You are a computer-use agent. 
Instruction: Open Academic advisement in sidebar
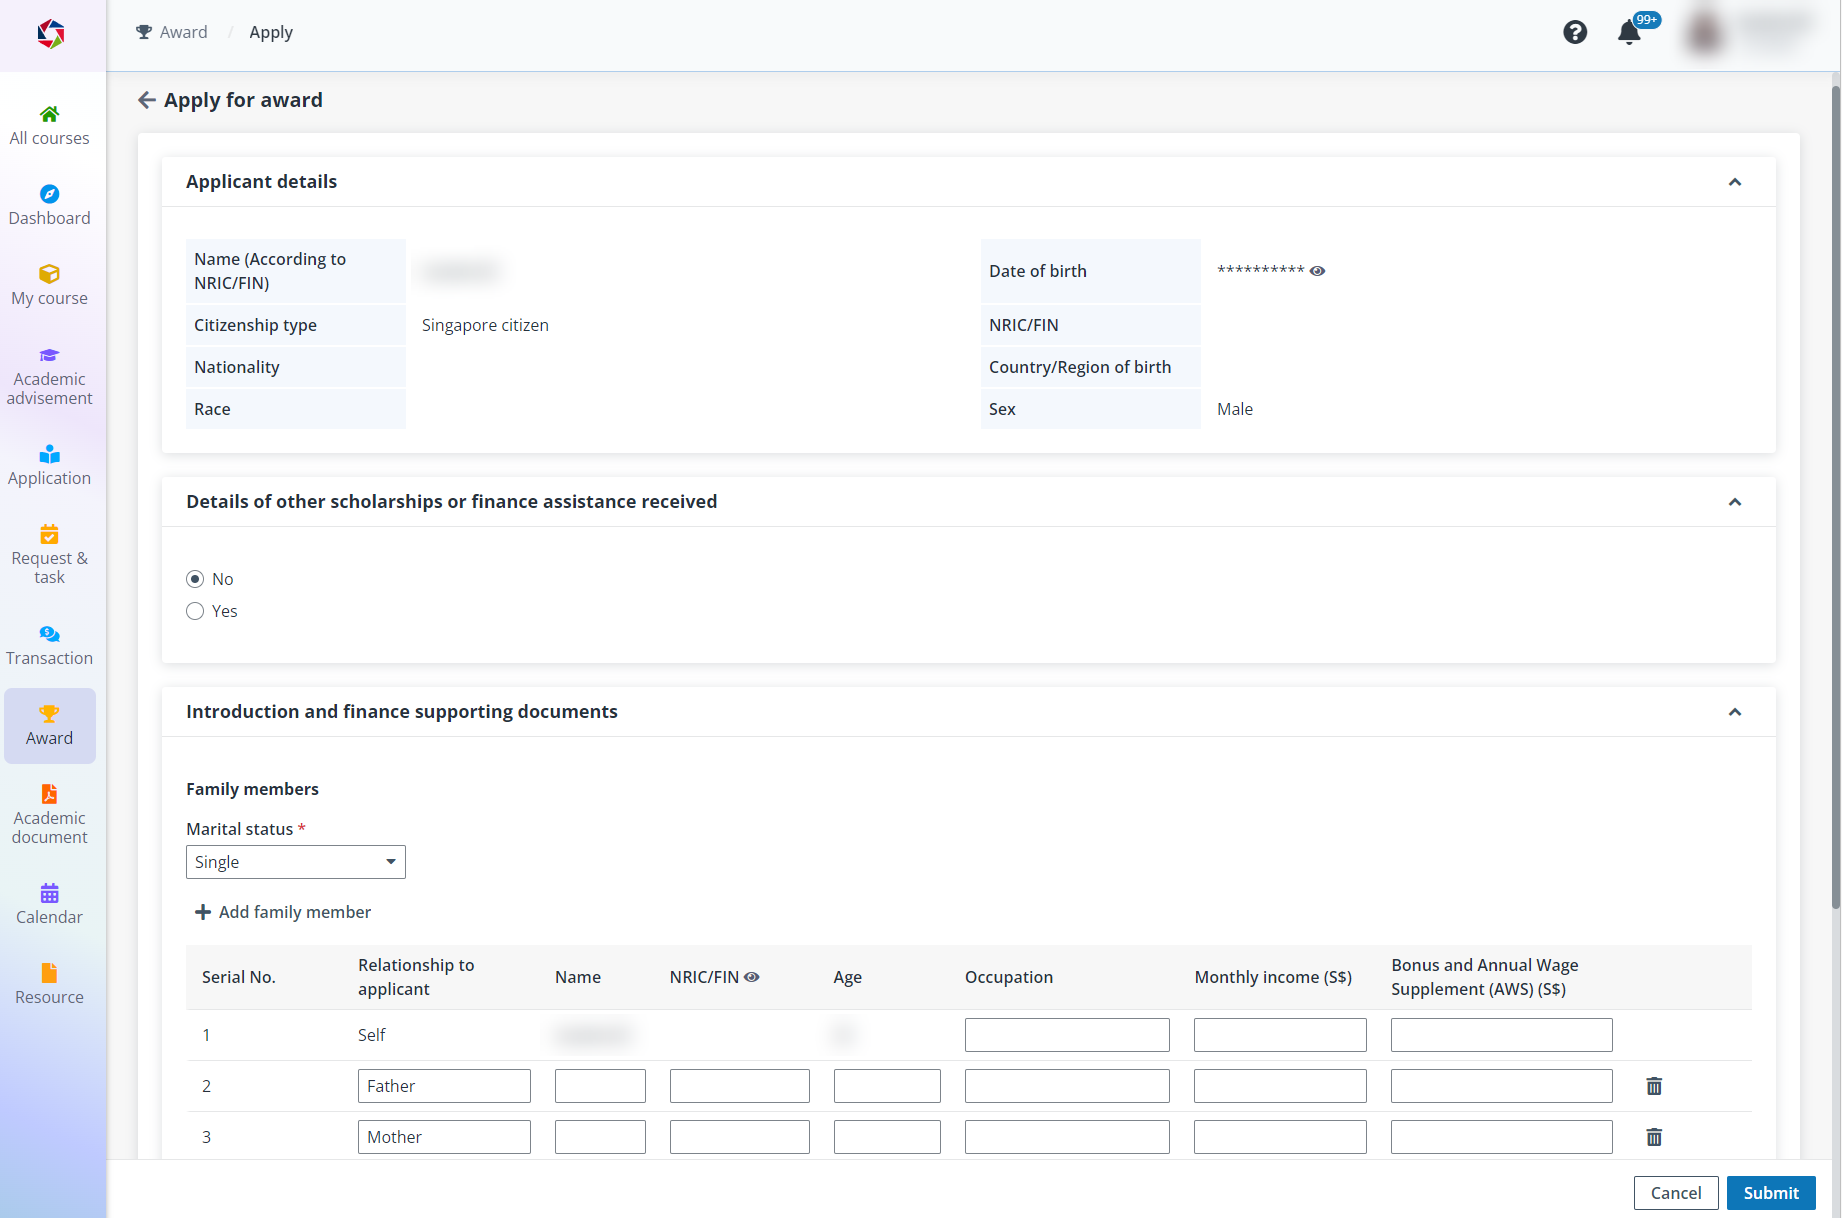49,376
